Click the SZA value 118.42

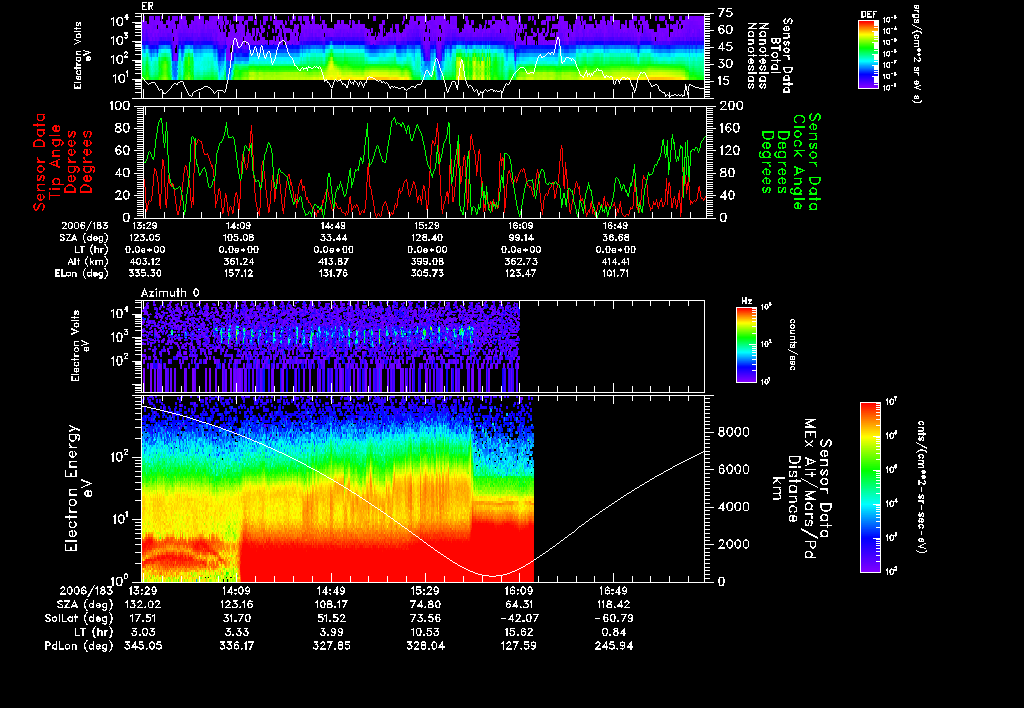(x=614, y=604)
